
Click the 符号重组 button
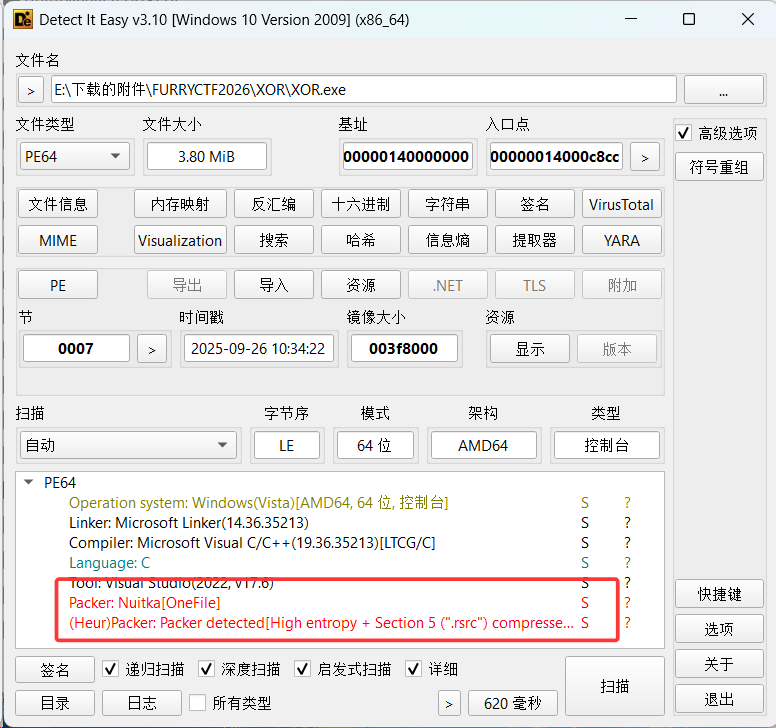coord(719,167)
